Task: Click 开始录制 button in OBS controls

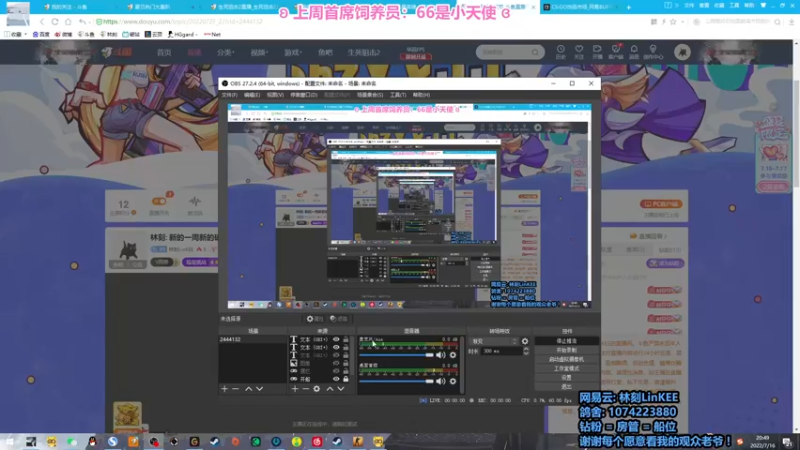Action: pyautogui.click(x=566, y=350)
